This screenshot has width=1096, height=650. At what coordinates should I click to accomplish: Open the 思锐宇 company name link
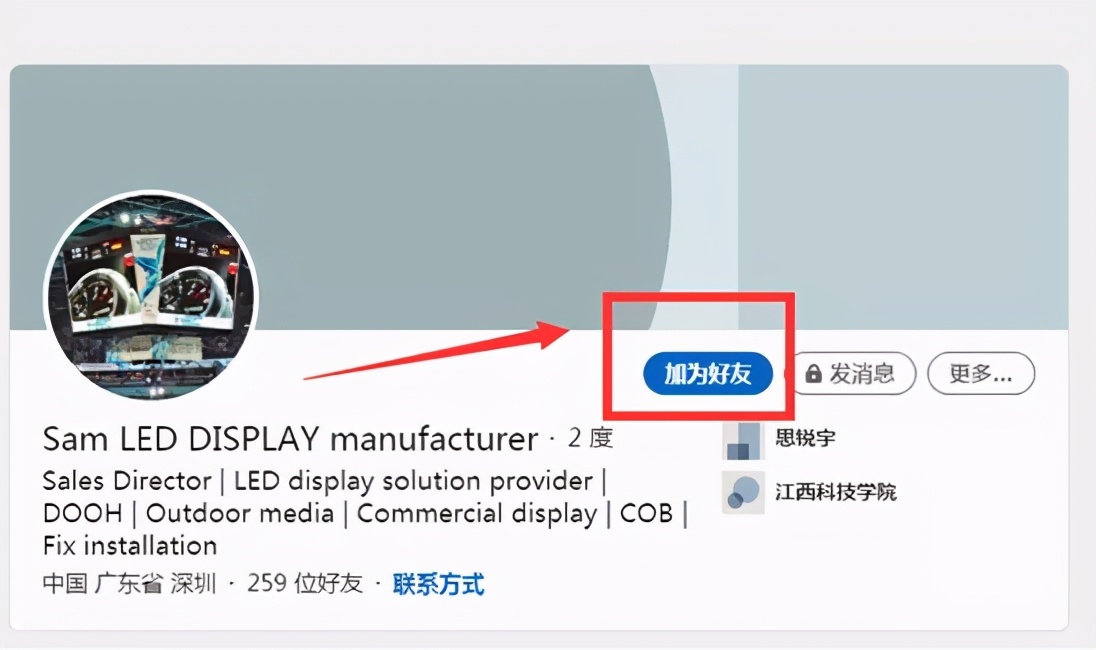click(805, 438)
